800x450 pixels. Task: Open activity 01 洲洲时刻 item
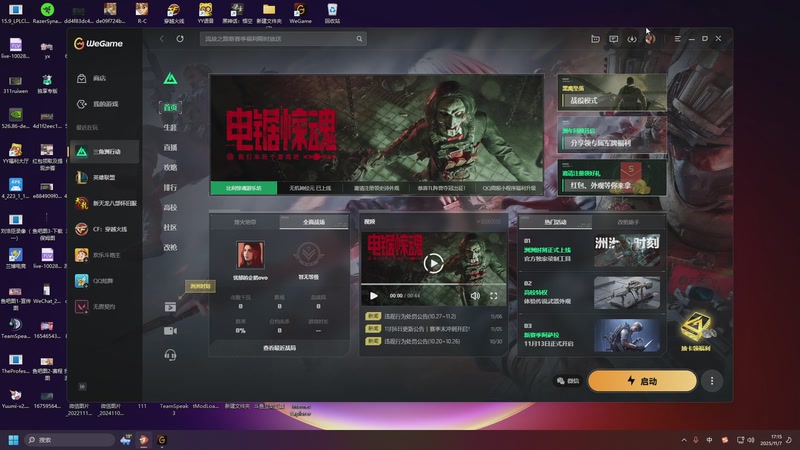tap(592, 250)
